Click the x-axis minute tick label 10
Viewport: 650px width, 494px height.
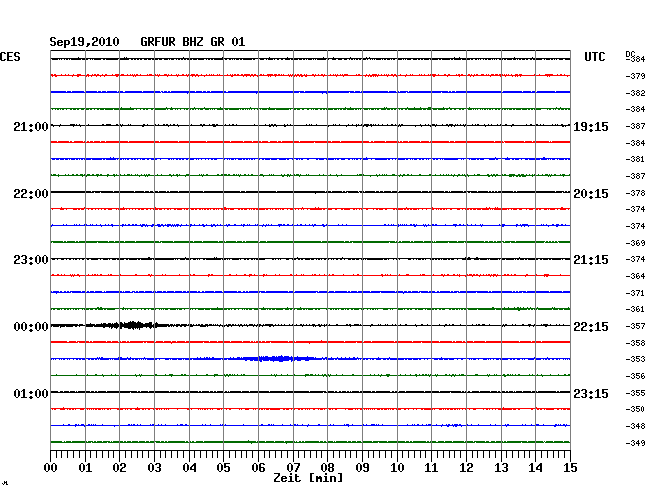[x=397, y=468]
